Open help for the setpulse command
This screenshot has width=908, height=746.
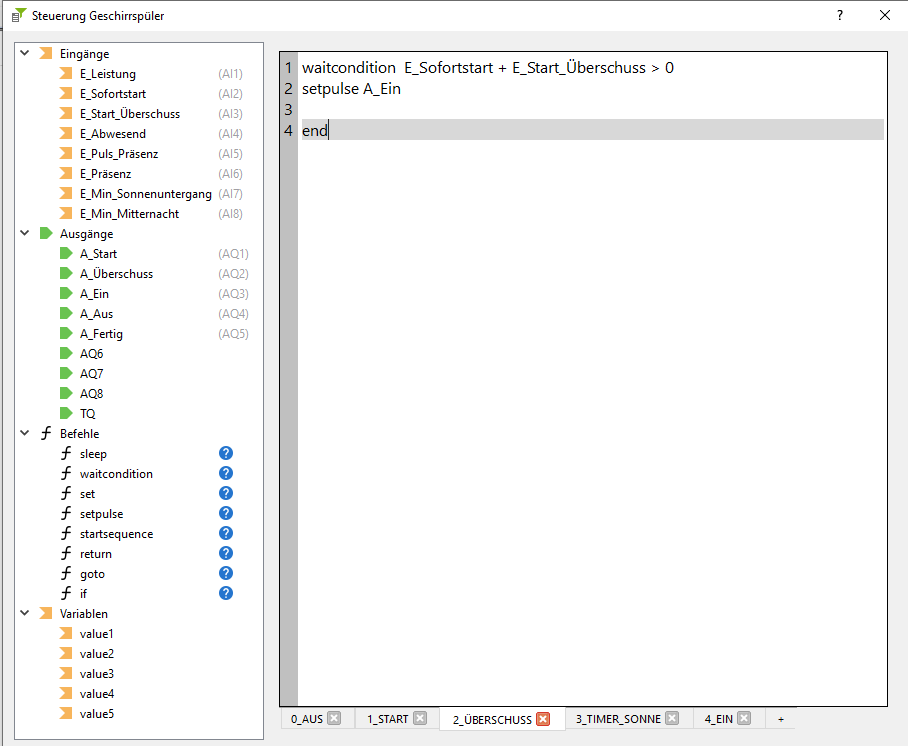click(x=226, y=514)
